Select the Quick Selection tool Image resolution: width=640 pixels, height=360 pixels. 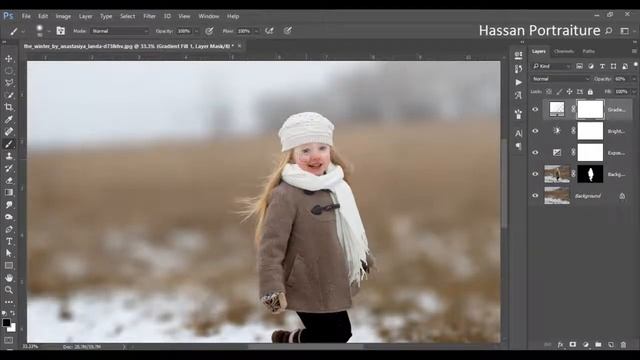click(x=9, y=95)
